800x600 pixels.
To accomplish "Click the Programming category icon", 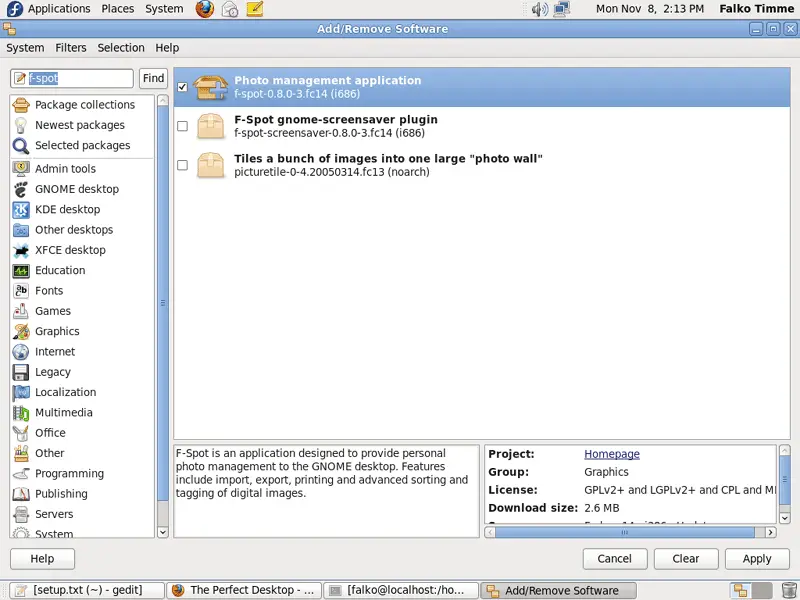I will pos(21,474).
